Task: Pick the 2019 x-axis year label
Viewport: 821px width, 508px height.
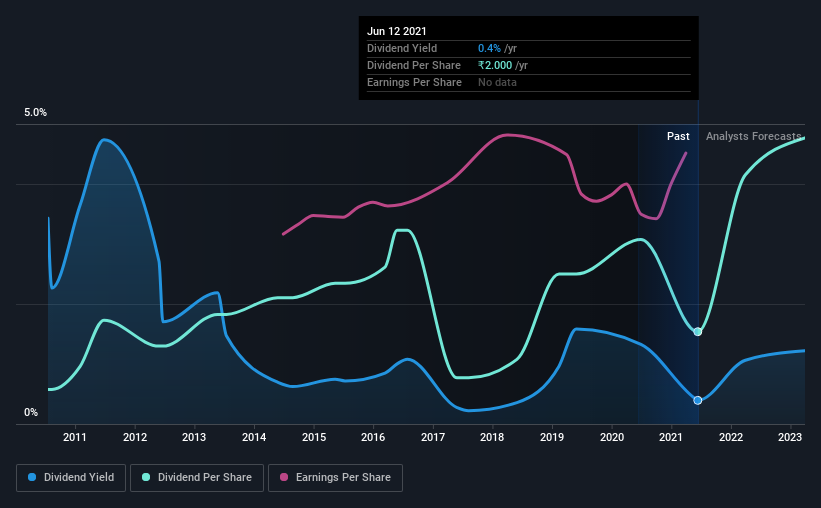Action: click(x=552, y=437)
